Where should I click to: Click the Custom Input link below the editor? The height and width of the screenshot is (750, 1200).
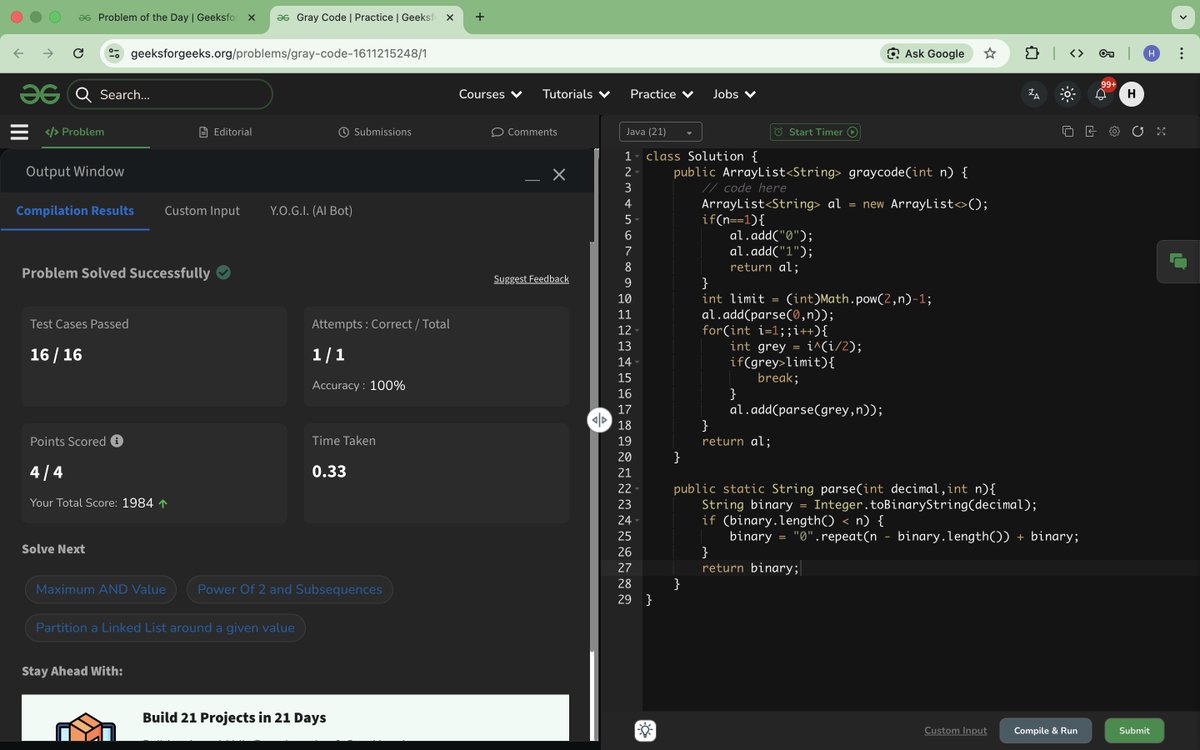pos(955,731)
